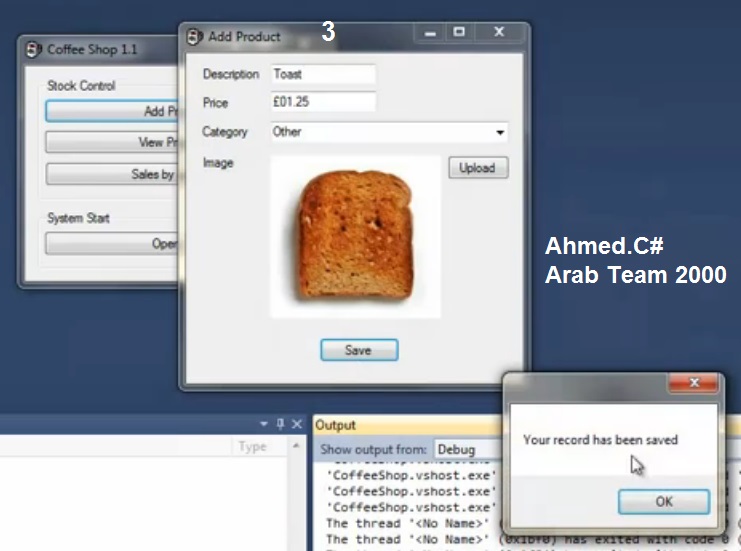Viewport: 741px width, 551px height.
Task: Click the View Products button in Coffee Shop window
Action: (112, 142)
